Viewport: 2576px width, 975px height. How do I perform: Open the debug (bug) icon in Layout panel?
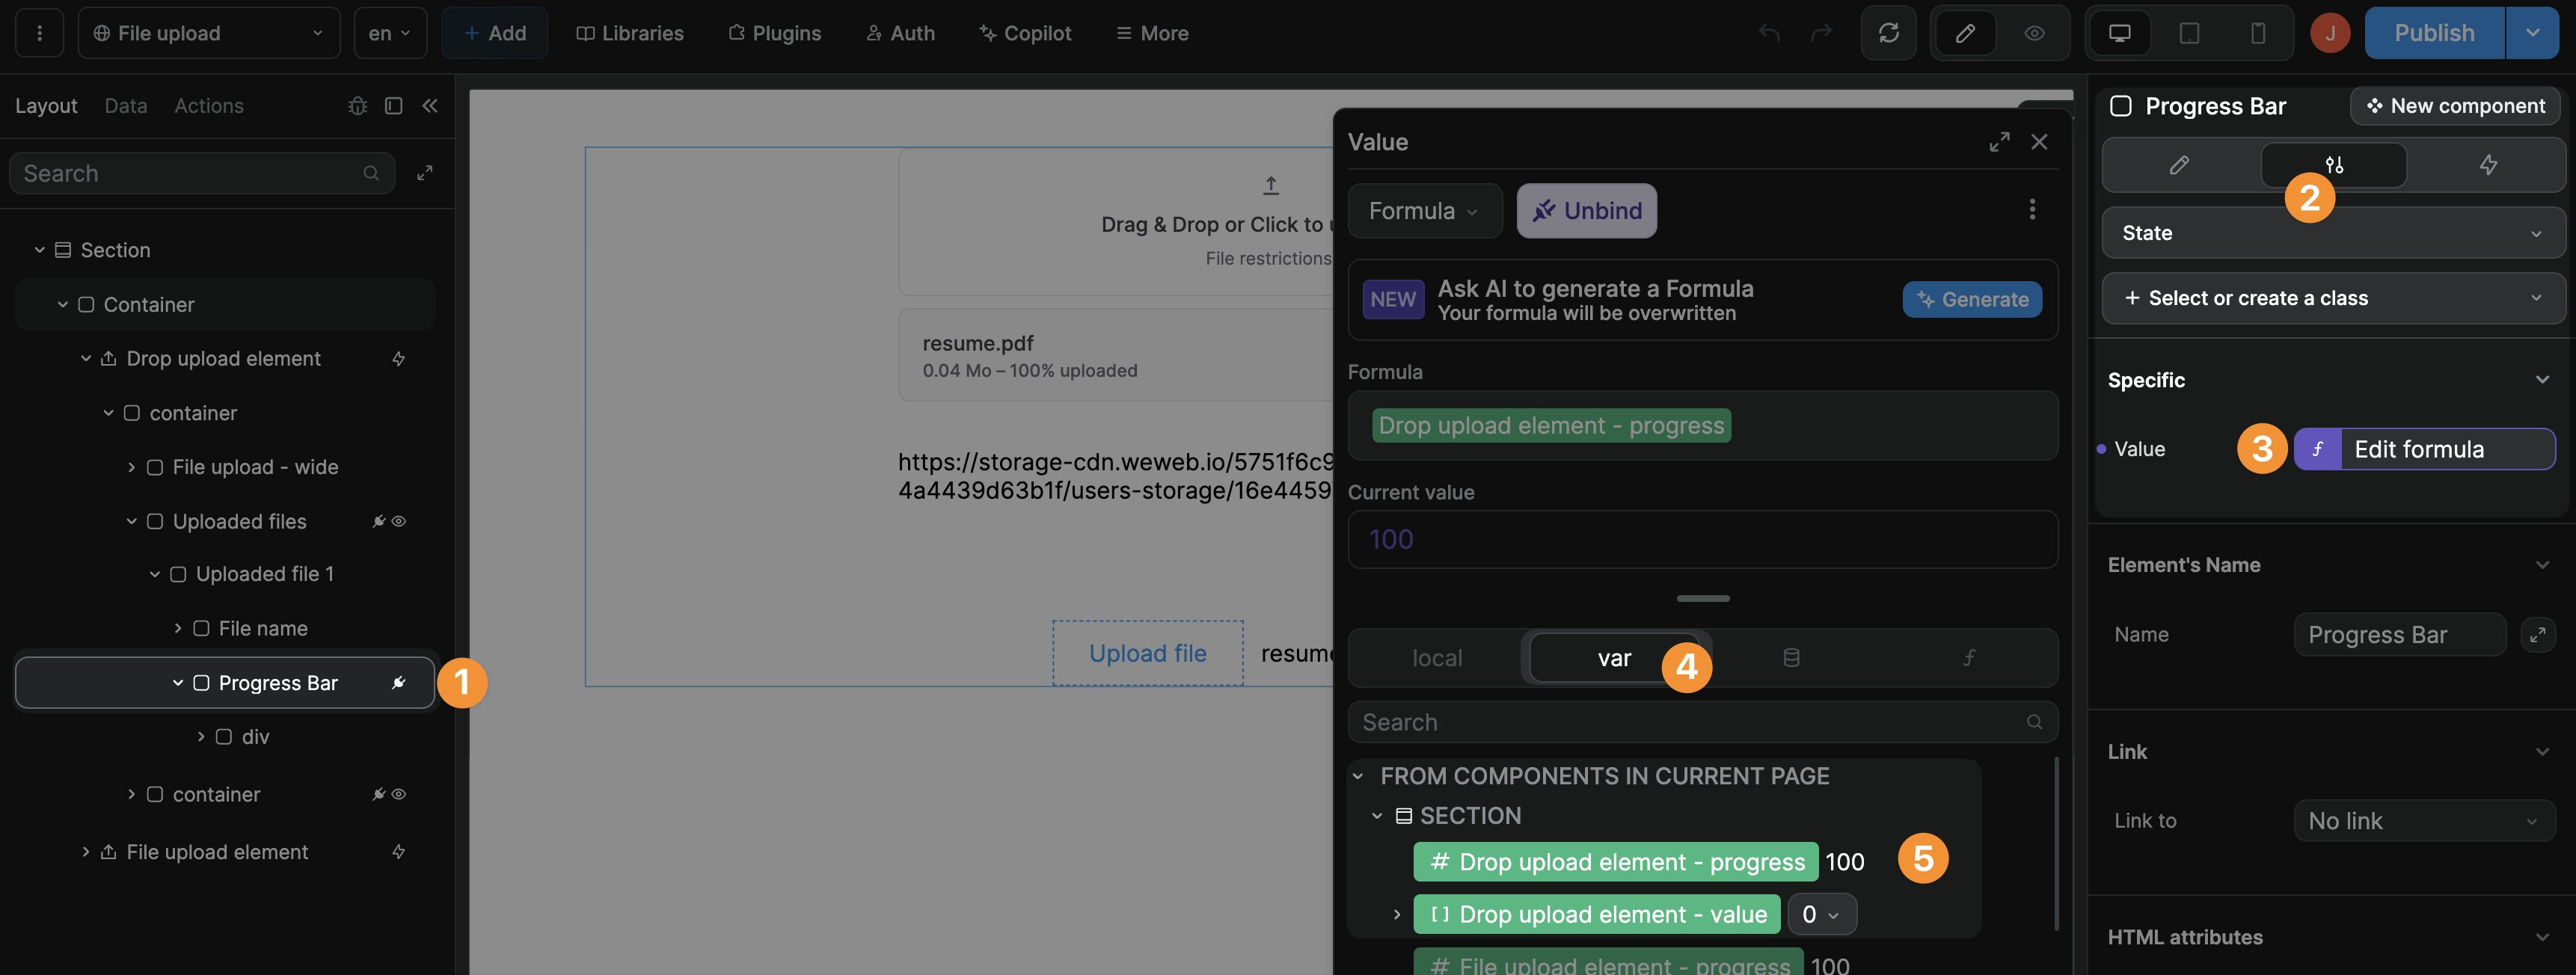pos(357,105)
